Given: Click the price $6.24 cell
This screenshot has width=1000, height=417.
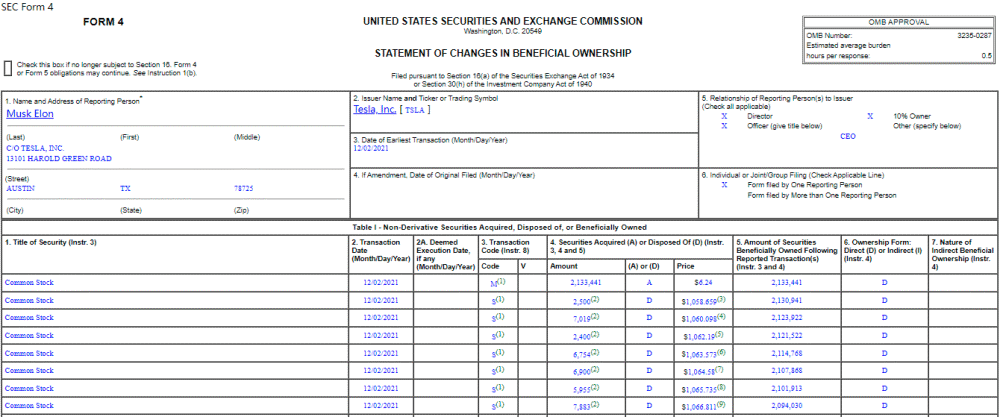Looking at the screenshot, I should tap(703, 282).
